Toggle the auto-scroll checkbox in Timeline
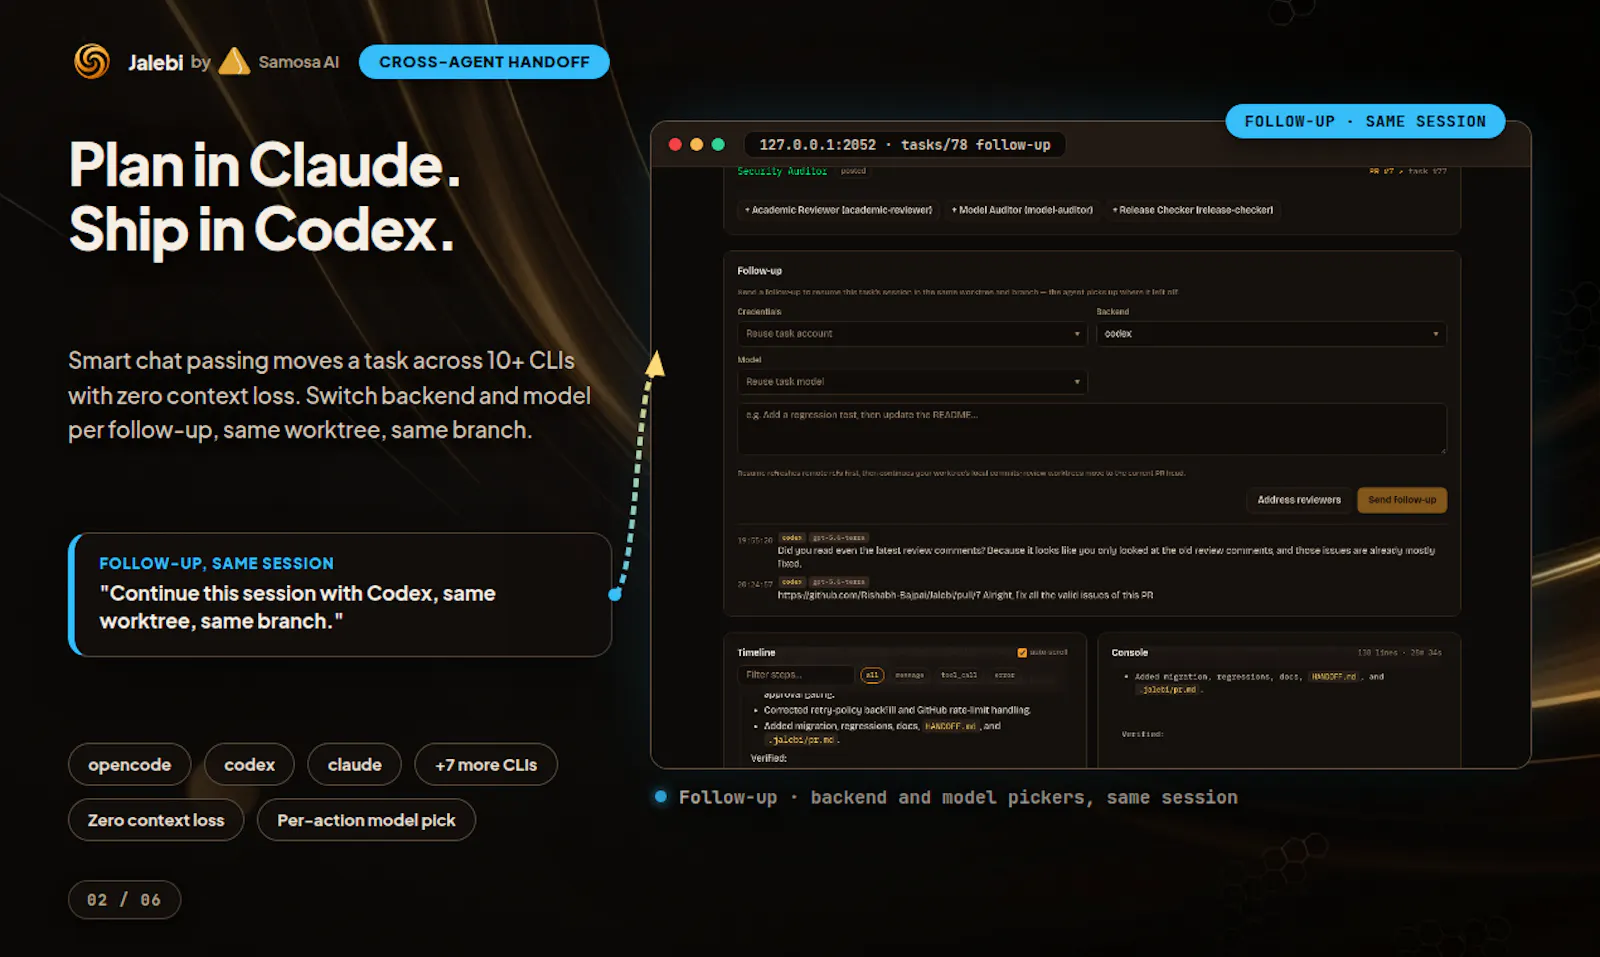This screenshot has height=957, width=1600. (1022, 653)
